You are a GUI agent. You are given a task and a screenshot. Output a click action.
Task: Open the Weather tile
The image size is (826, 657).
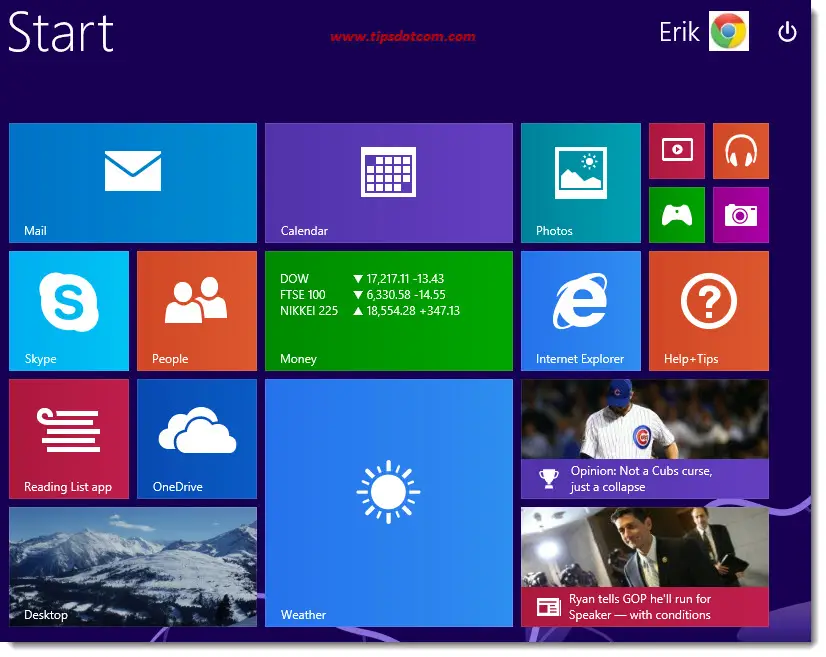click(x=389, y=503)
